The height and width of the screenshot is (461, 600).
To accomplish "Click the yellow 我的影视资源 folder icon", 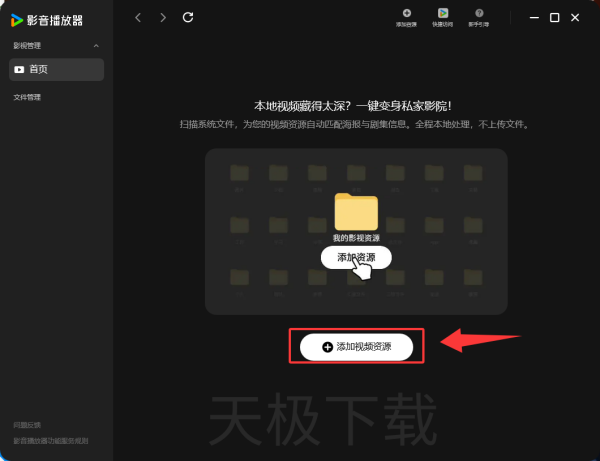I will (x=356, y=211).
